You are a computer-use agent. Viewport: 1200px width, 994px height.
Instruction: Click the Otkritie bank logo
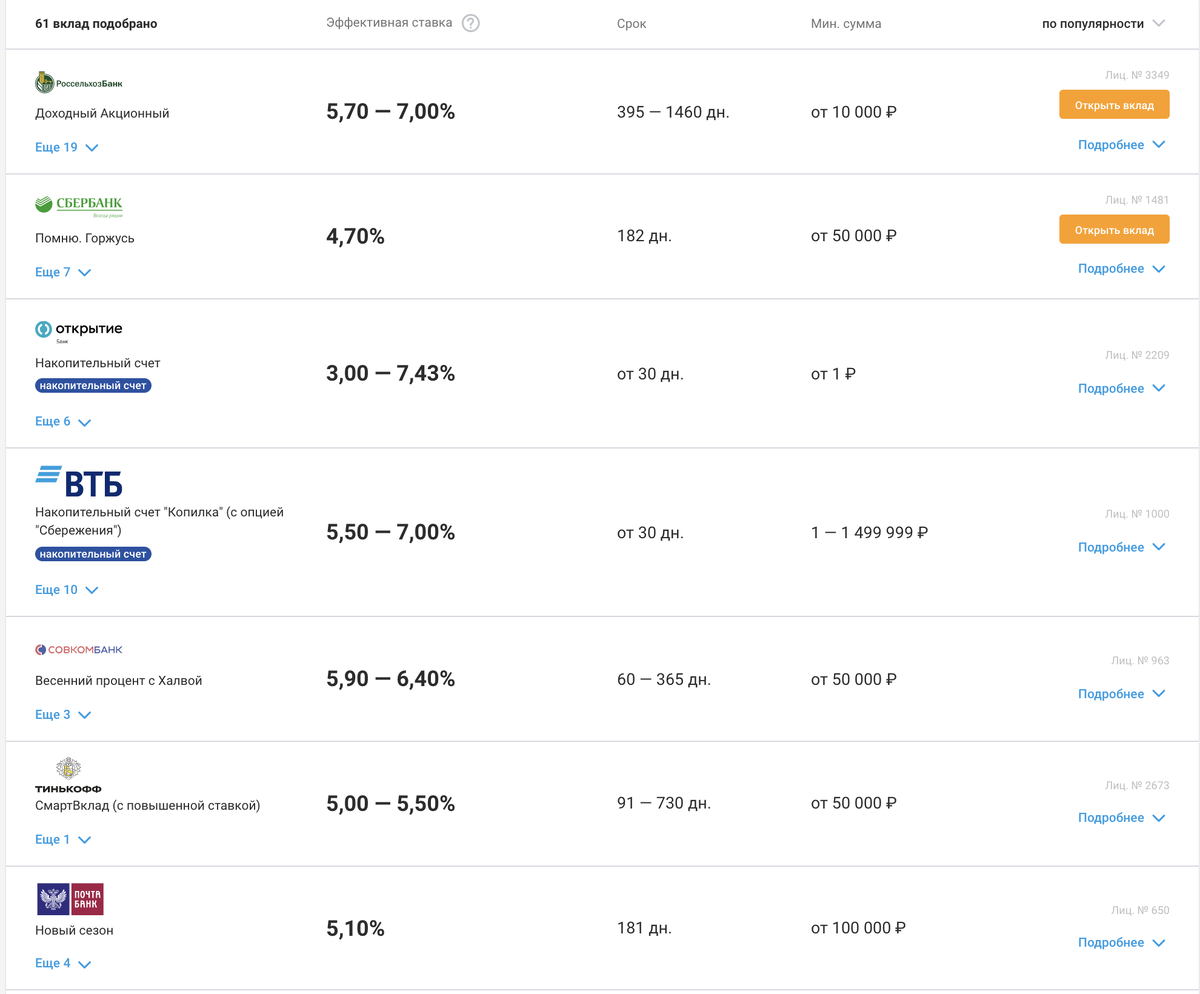point(79,330)
